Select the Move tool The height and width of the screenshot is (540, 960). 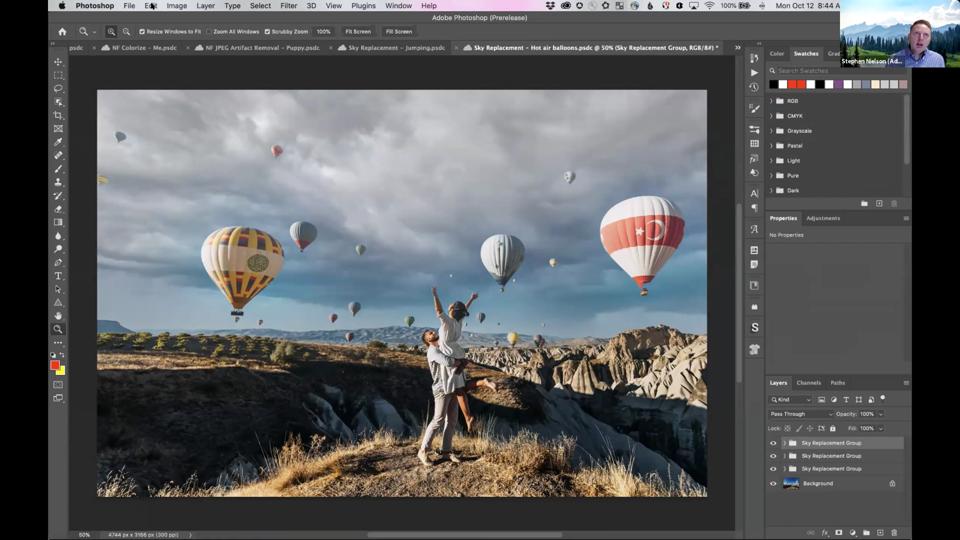click(58, 62)
